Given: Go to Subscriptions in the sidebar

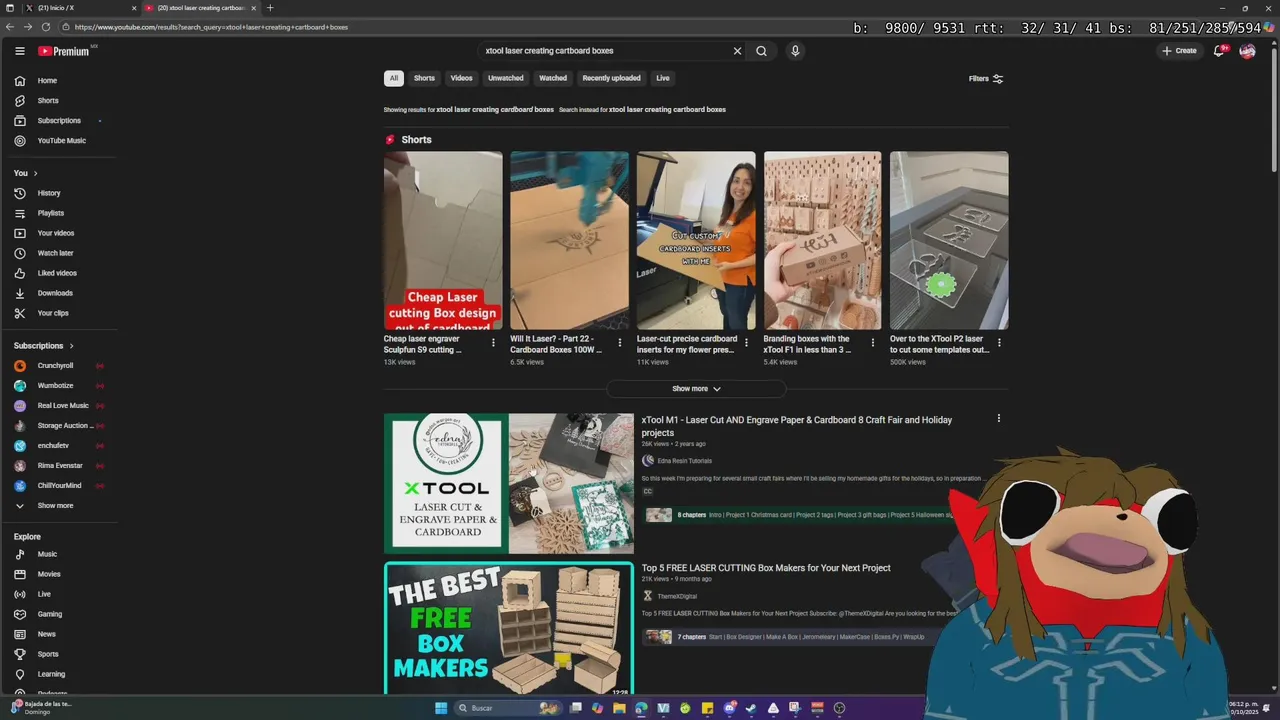Looking at the screenshot, I should click(x=59, y=121).
